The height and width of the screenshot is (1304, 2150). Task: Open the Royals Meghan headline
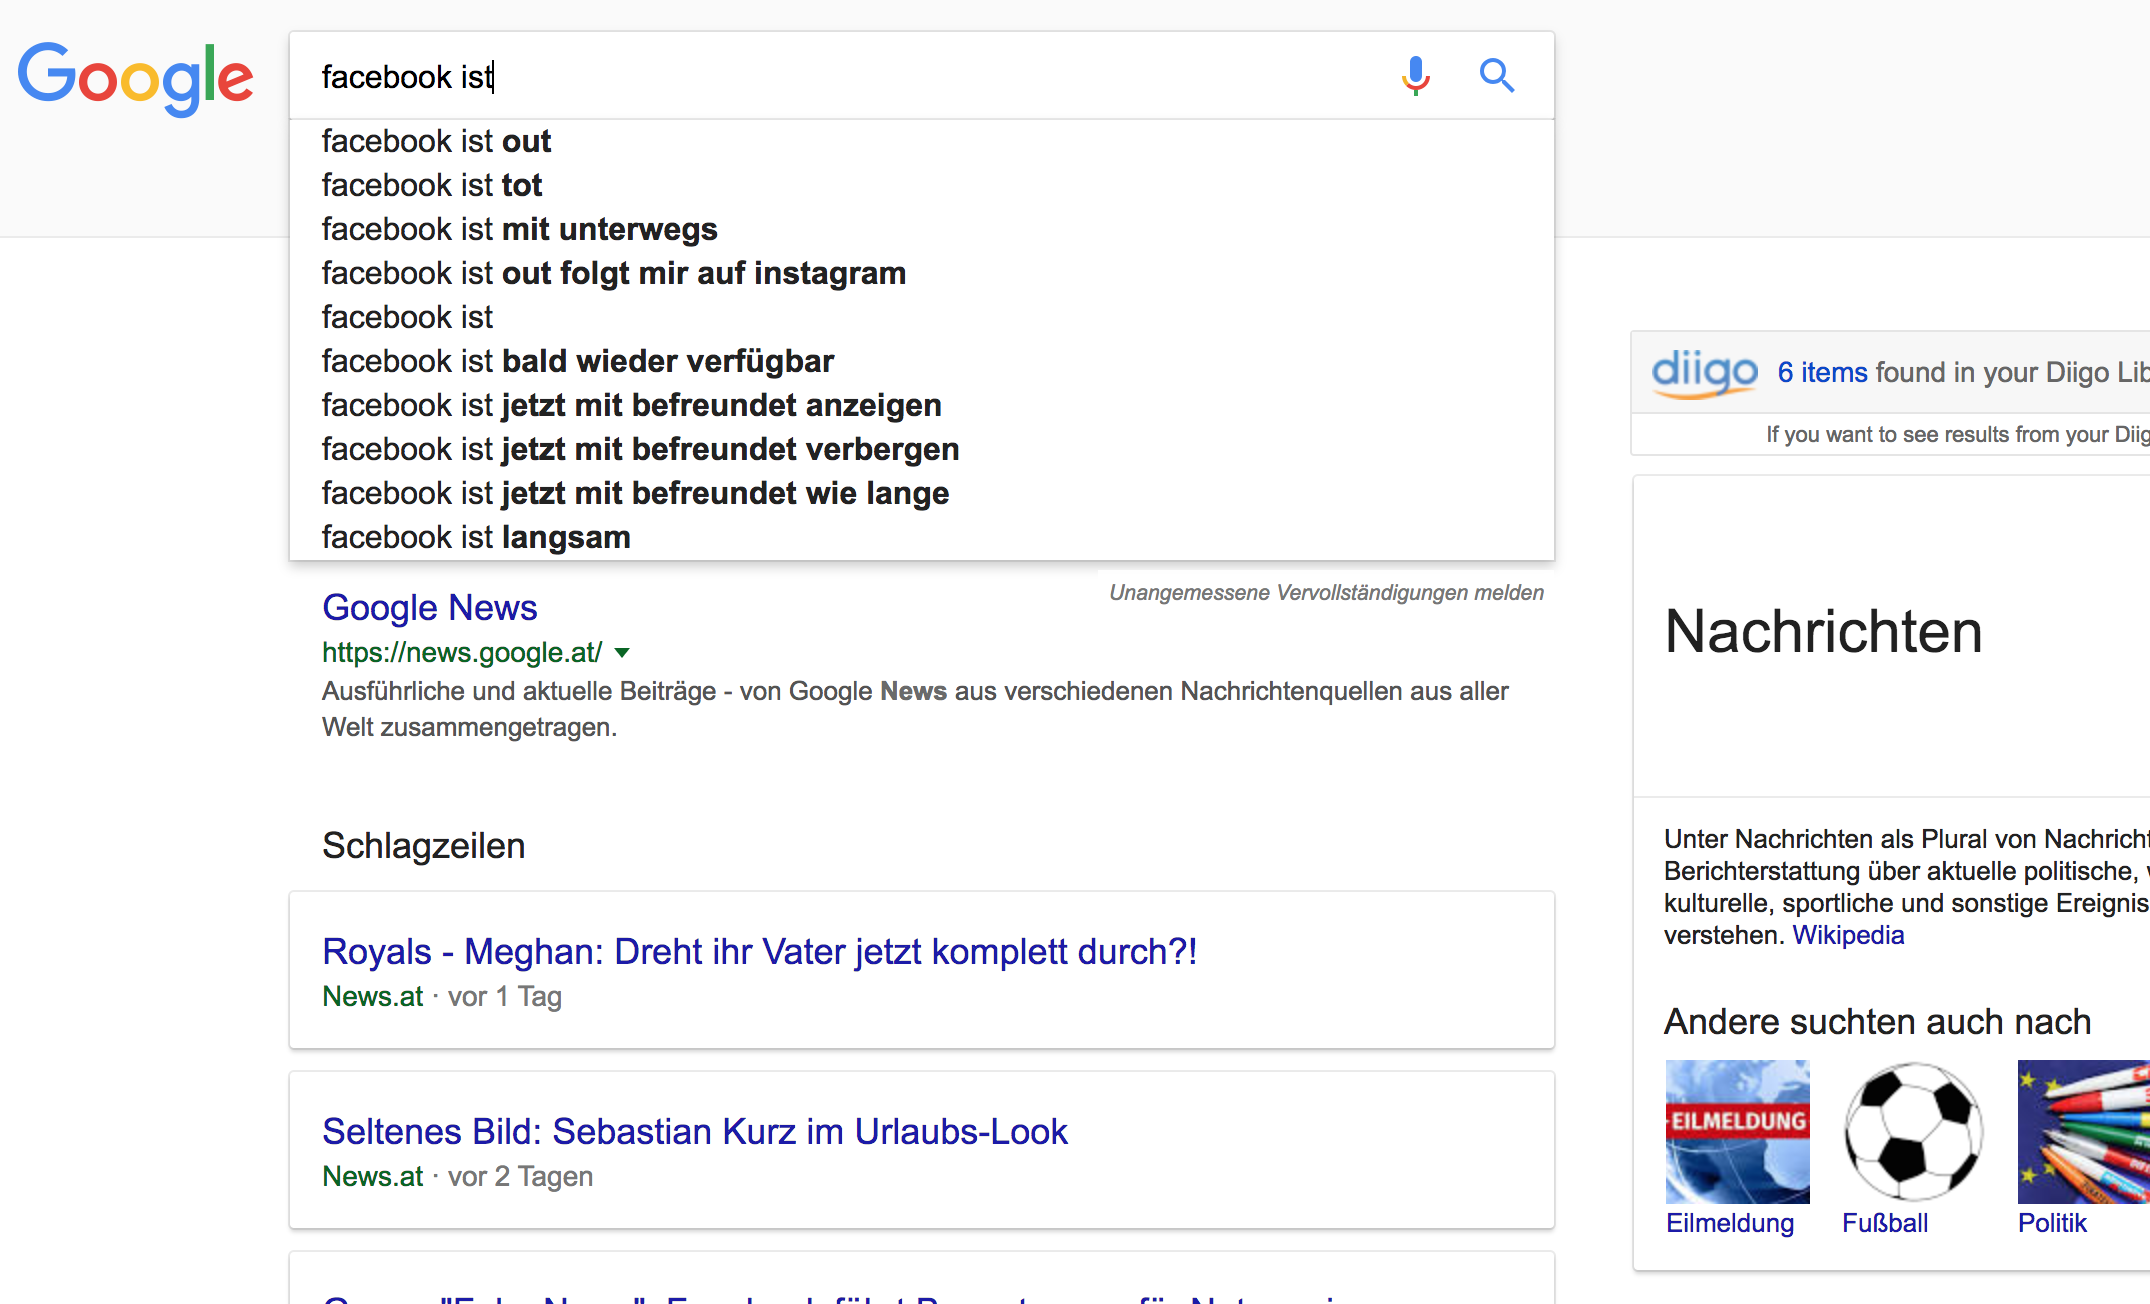click(759, 951)
